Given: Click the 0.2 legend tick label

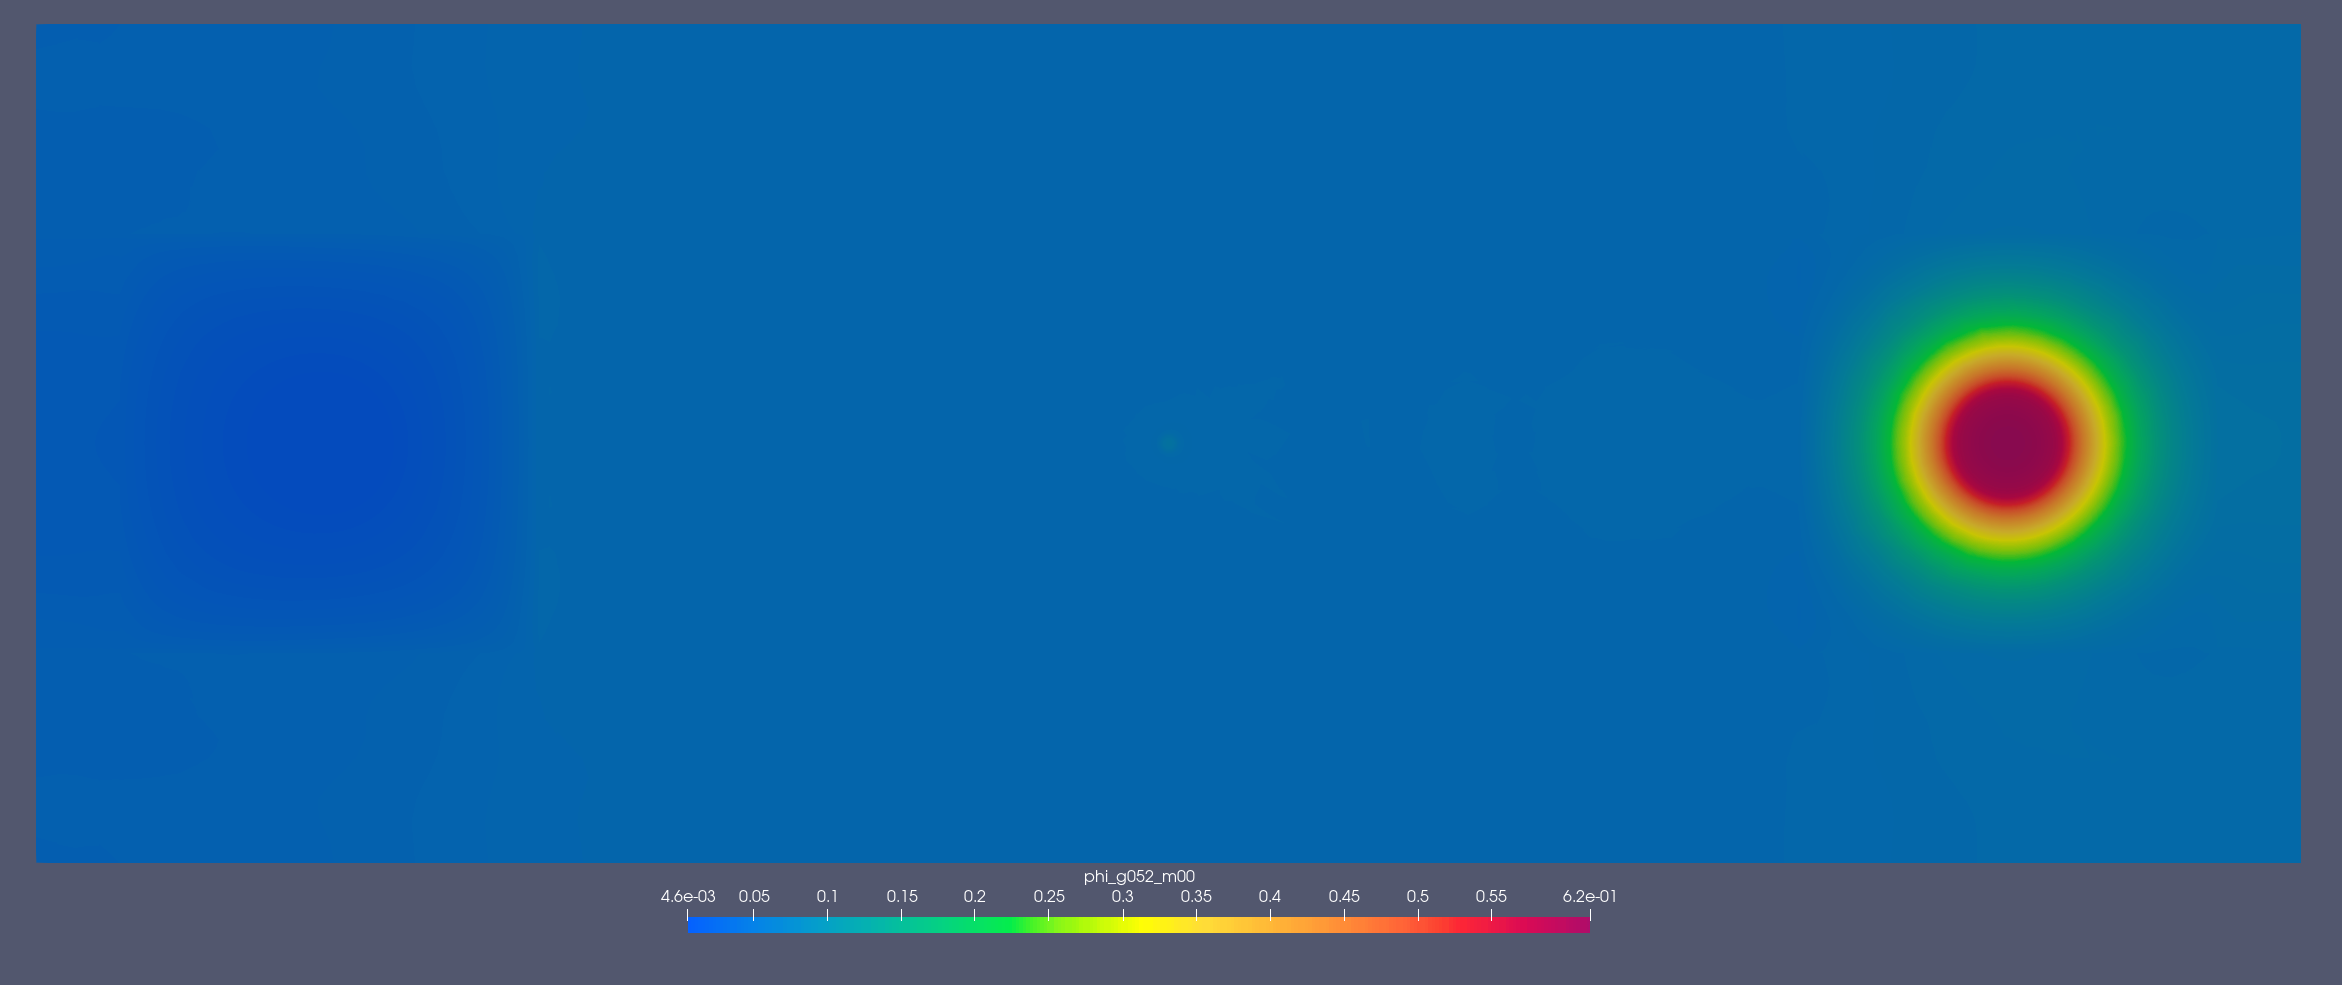Looking at the screenshot, I should point(974,896).
